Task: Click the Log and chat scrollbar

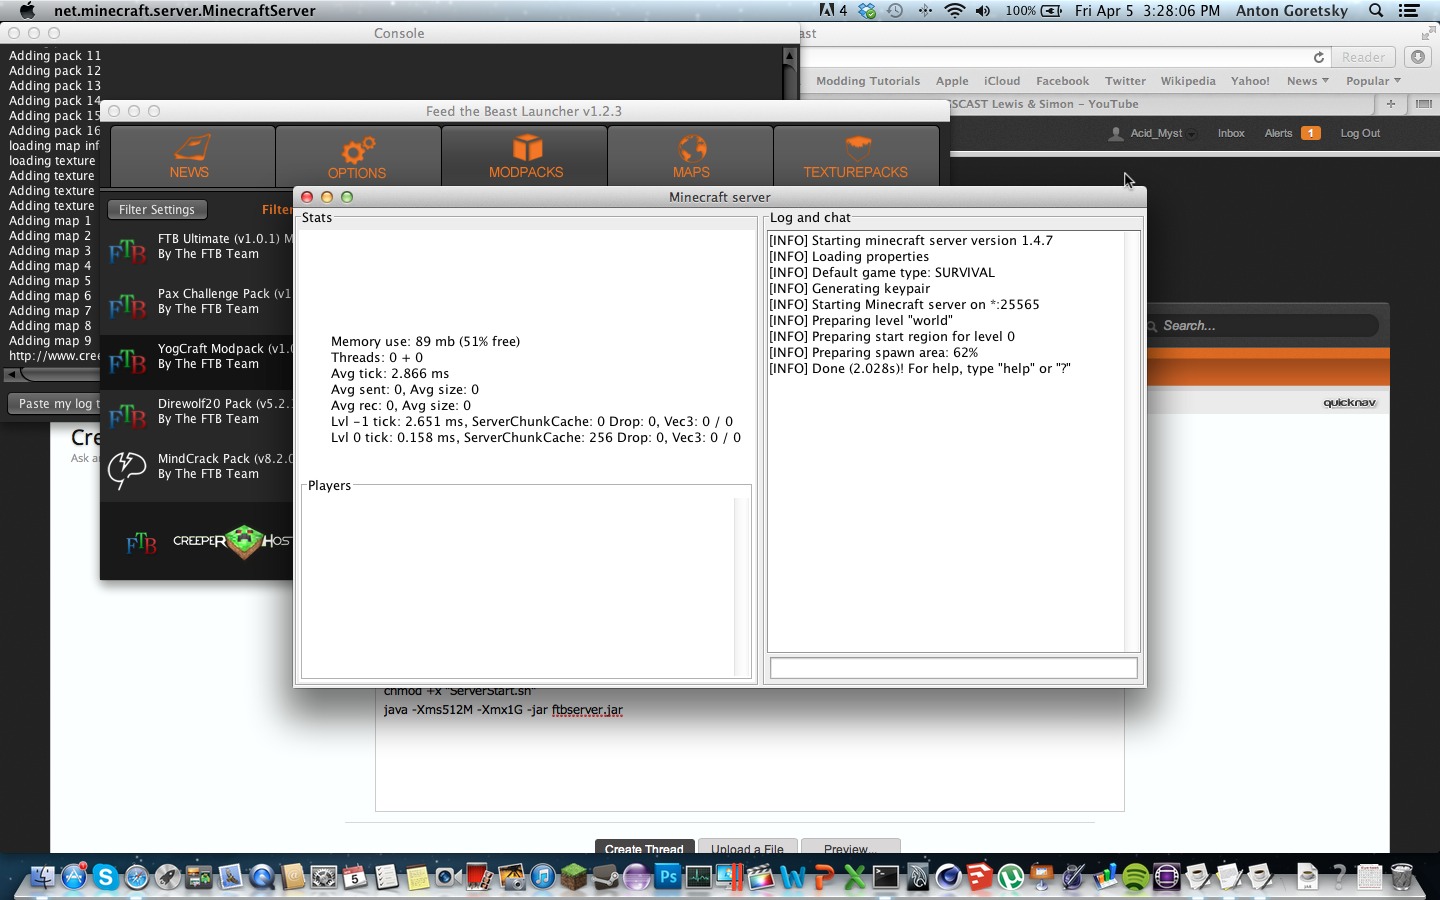Action: click(x=1132, y=441)
